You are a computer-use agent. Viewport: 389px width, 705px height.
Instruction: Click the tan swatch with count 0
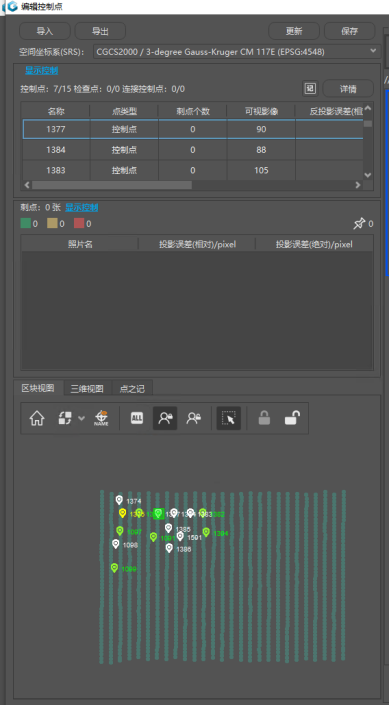52,223
